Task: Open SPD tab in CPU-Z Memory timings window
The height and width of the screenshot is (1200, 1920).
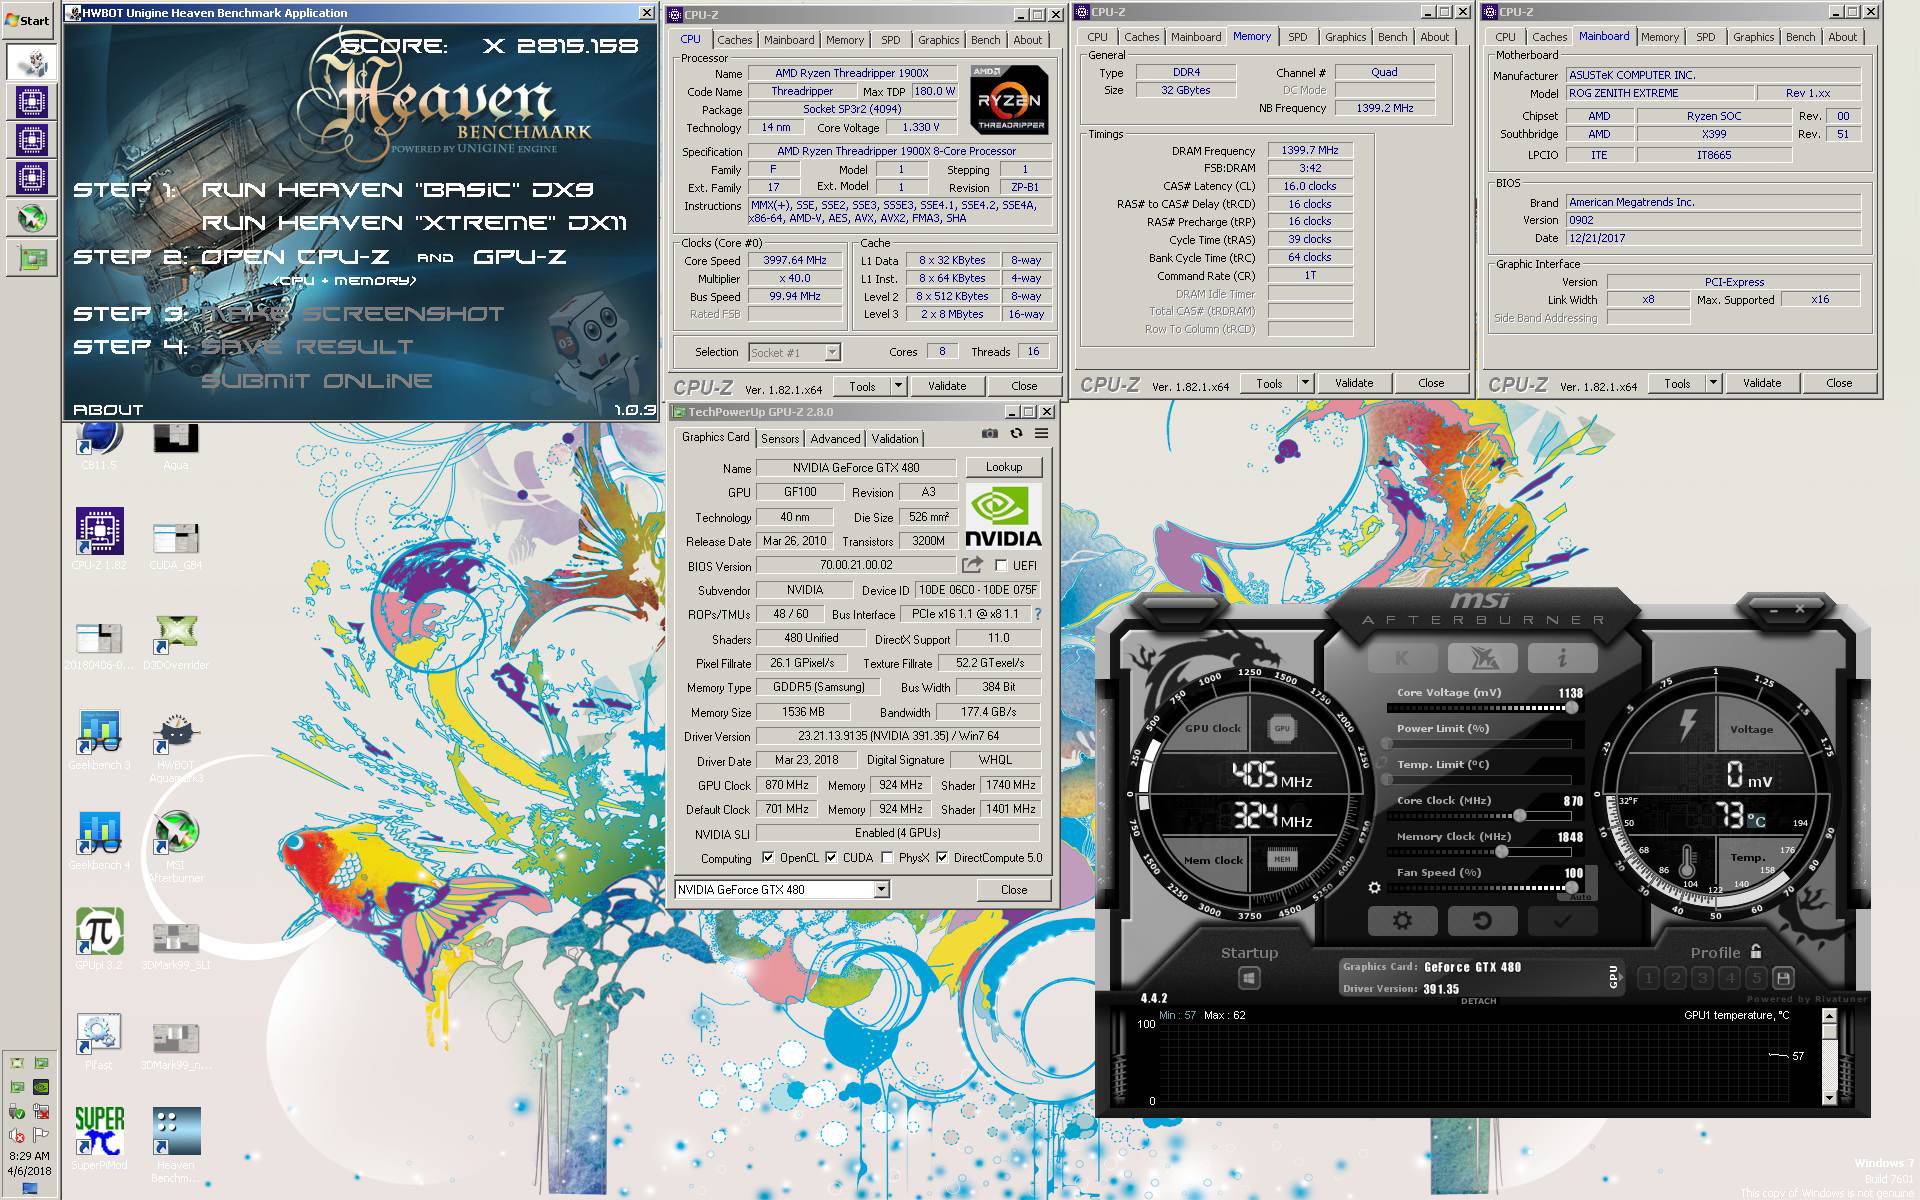Action: pyautogui.click(x=1297, y=37)
